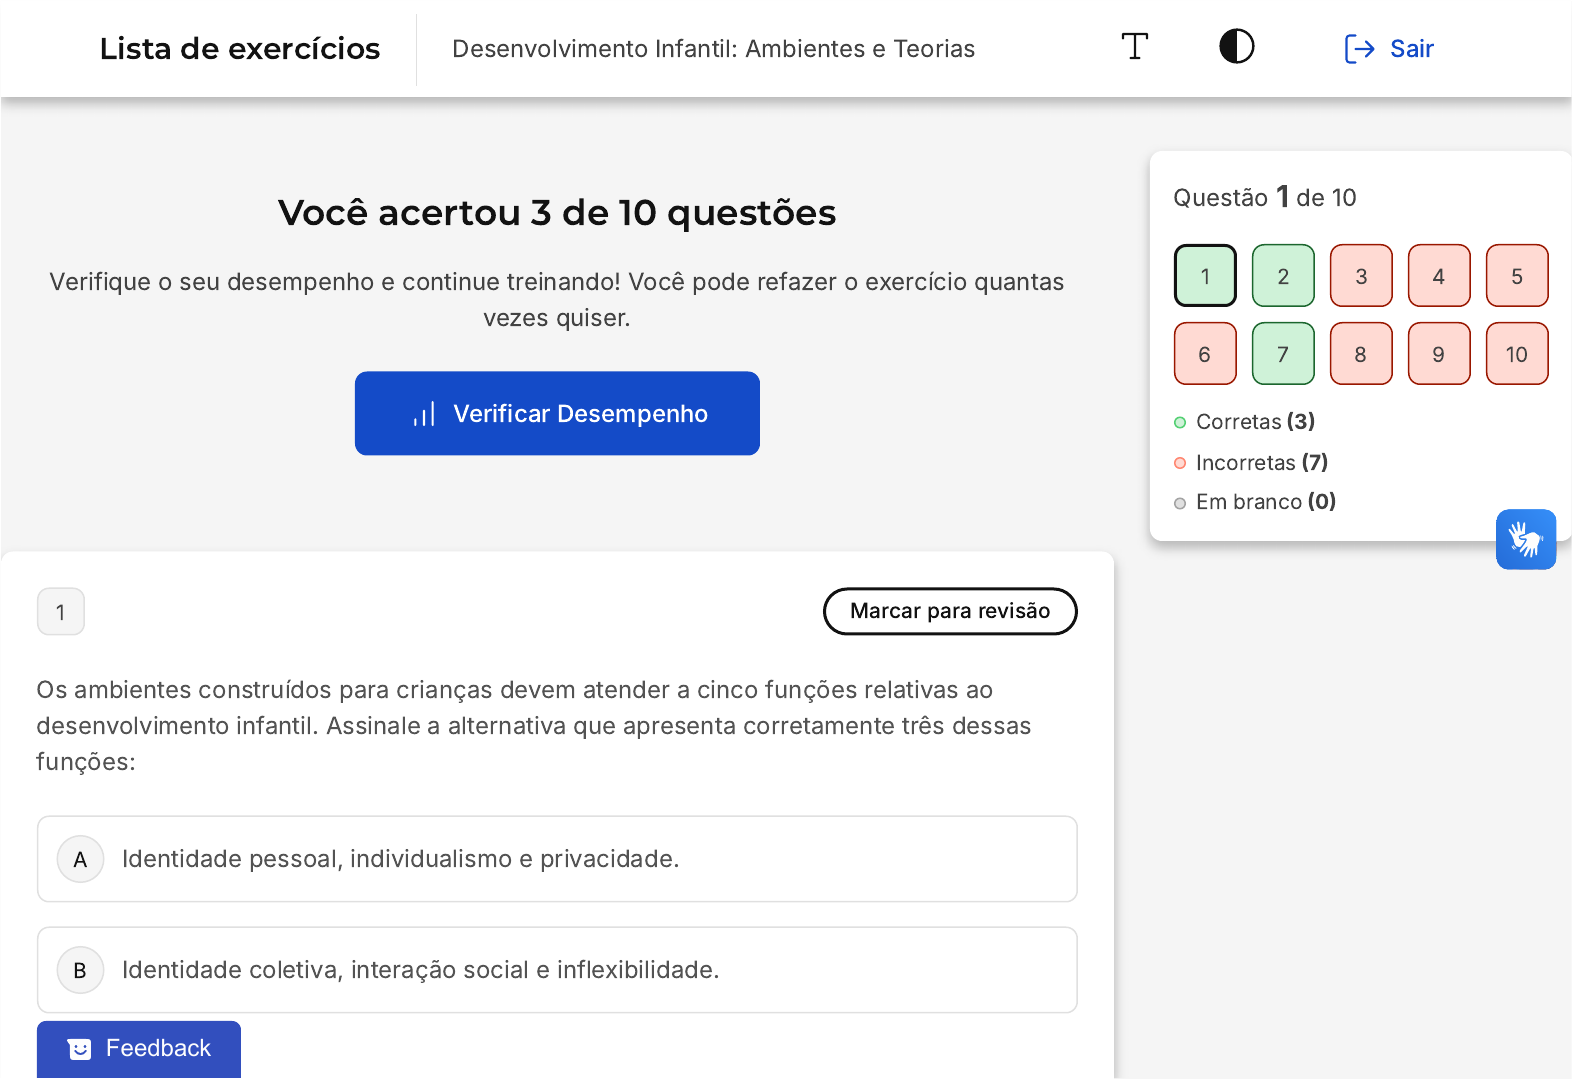Image resolution: width=1572 pixels, height=1079 pixels.
Task: Click the Verificar Desempenho button
Action: click(557, 414)
